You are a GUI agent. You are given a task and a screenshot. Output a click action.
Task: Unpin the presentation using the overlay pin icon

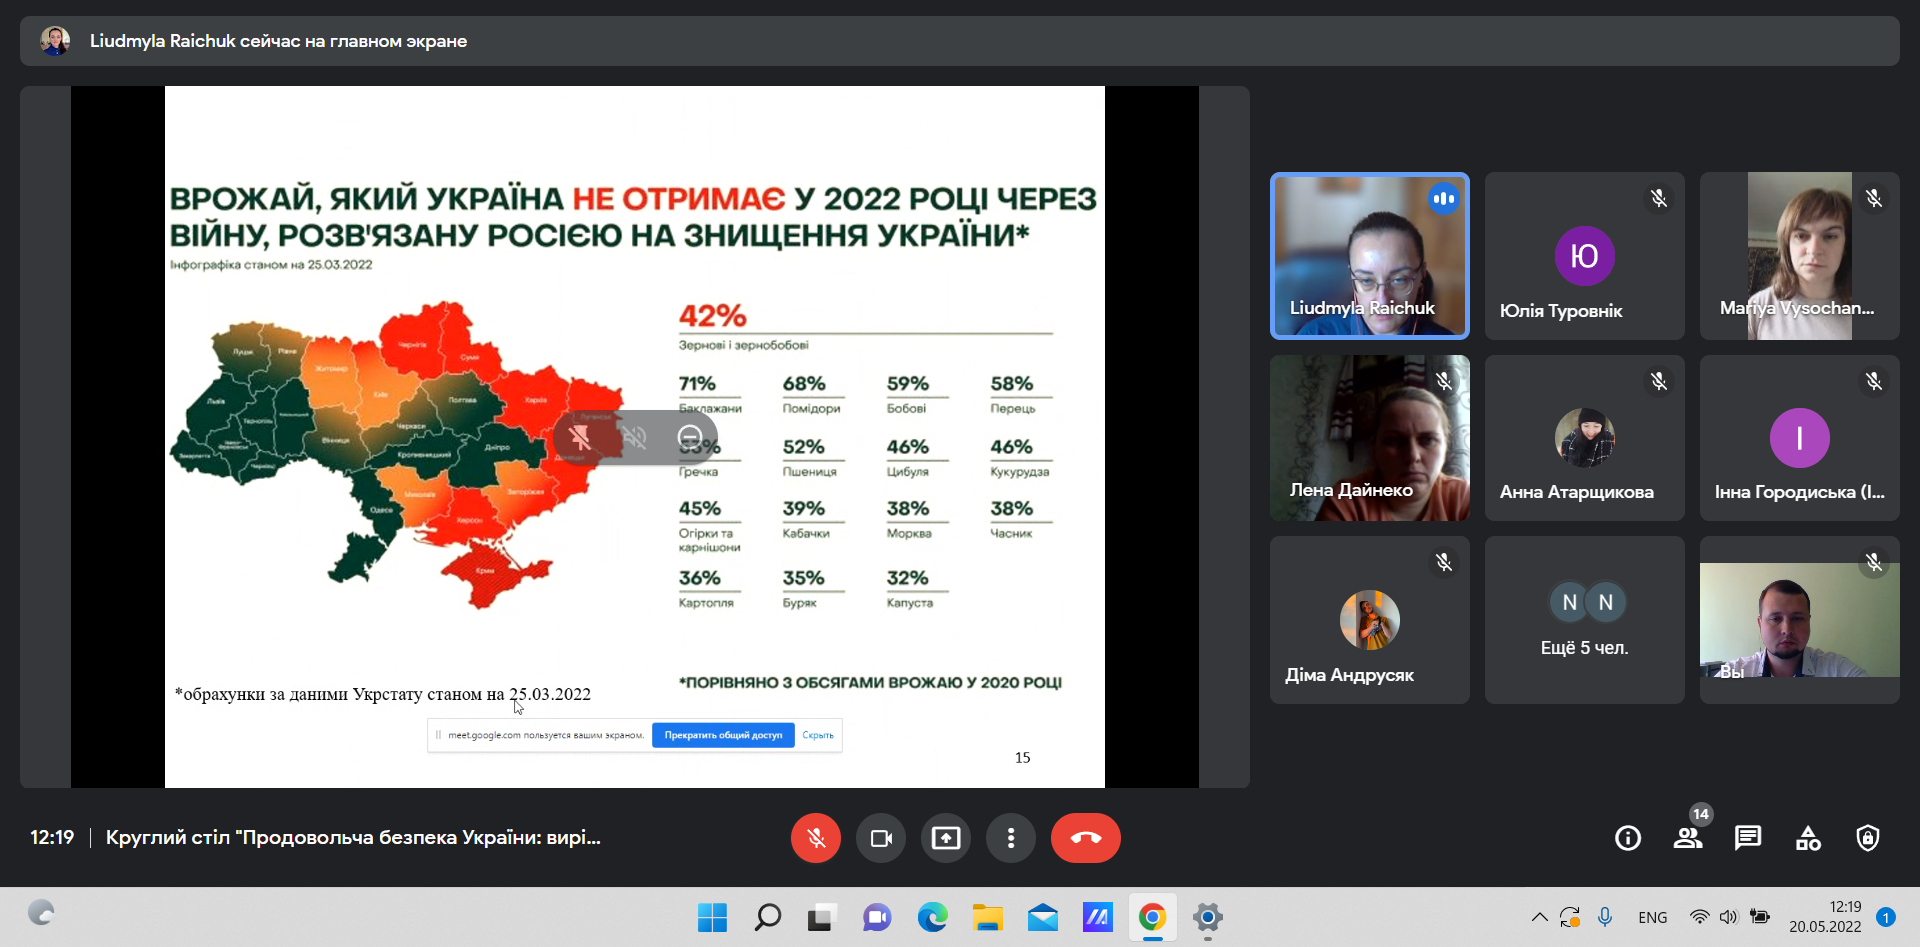pyautogui.click(x=580, y=437)
